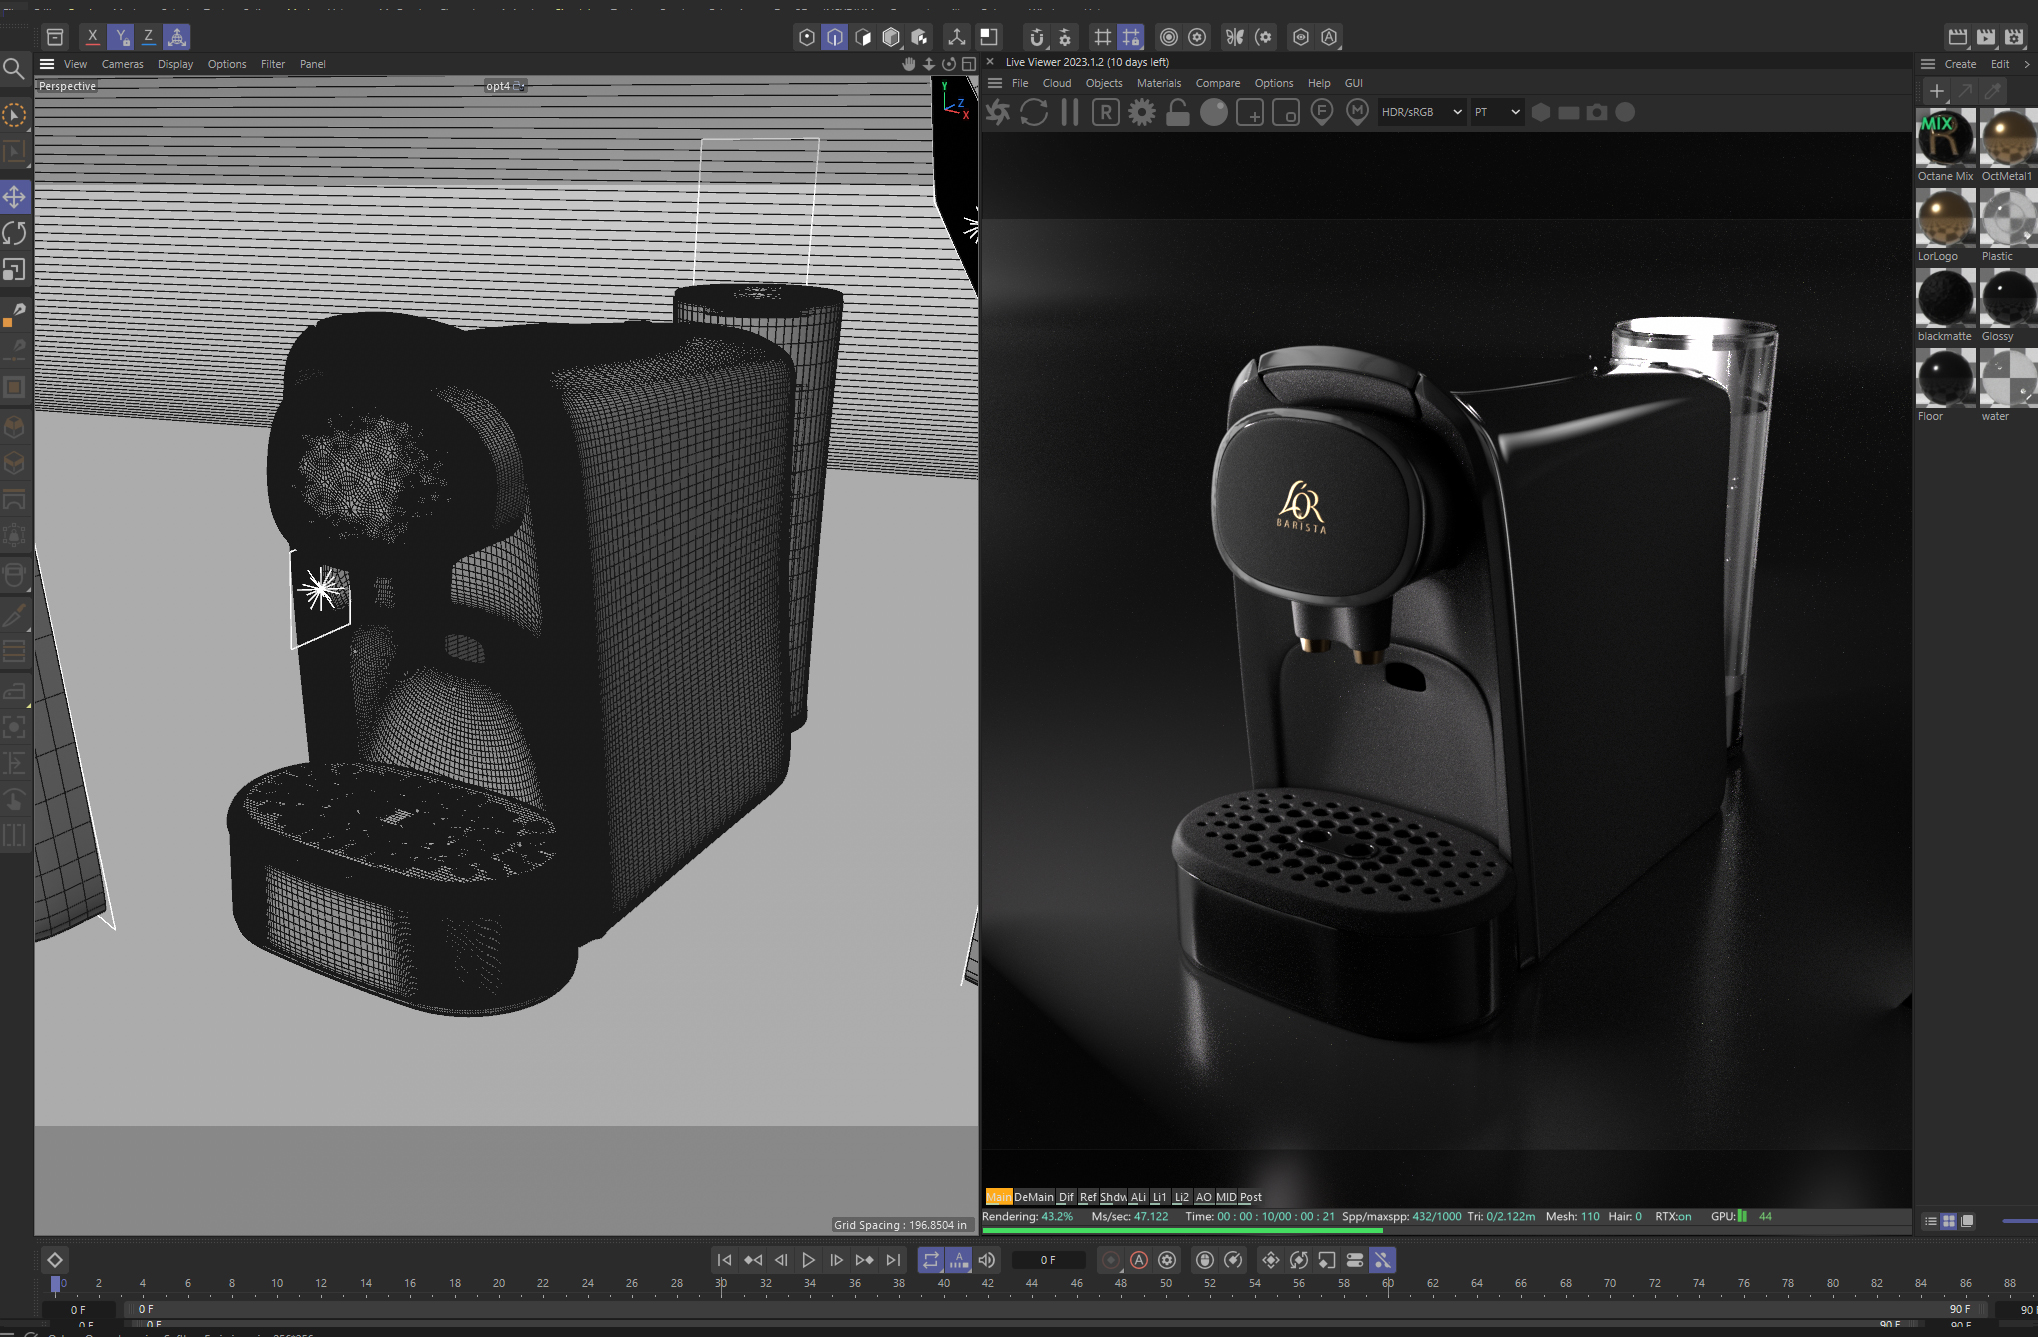Open Live Viewer Materials menu
This screenshot has height=1337, width=2038.
1158,83
